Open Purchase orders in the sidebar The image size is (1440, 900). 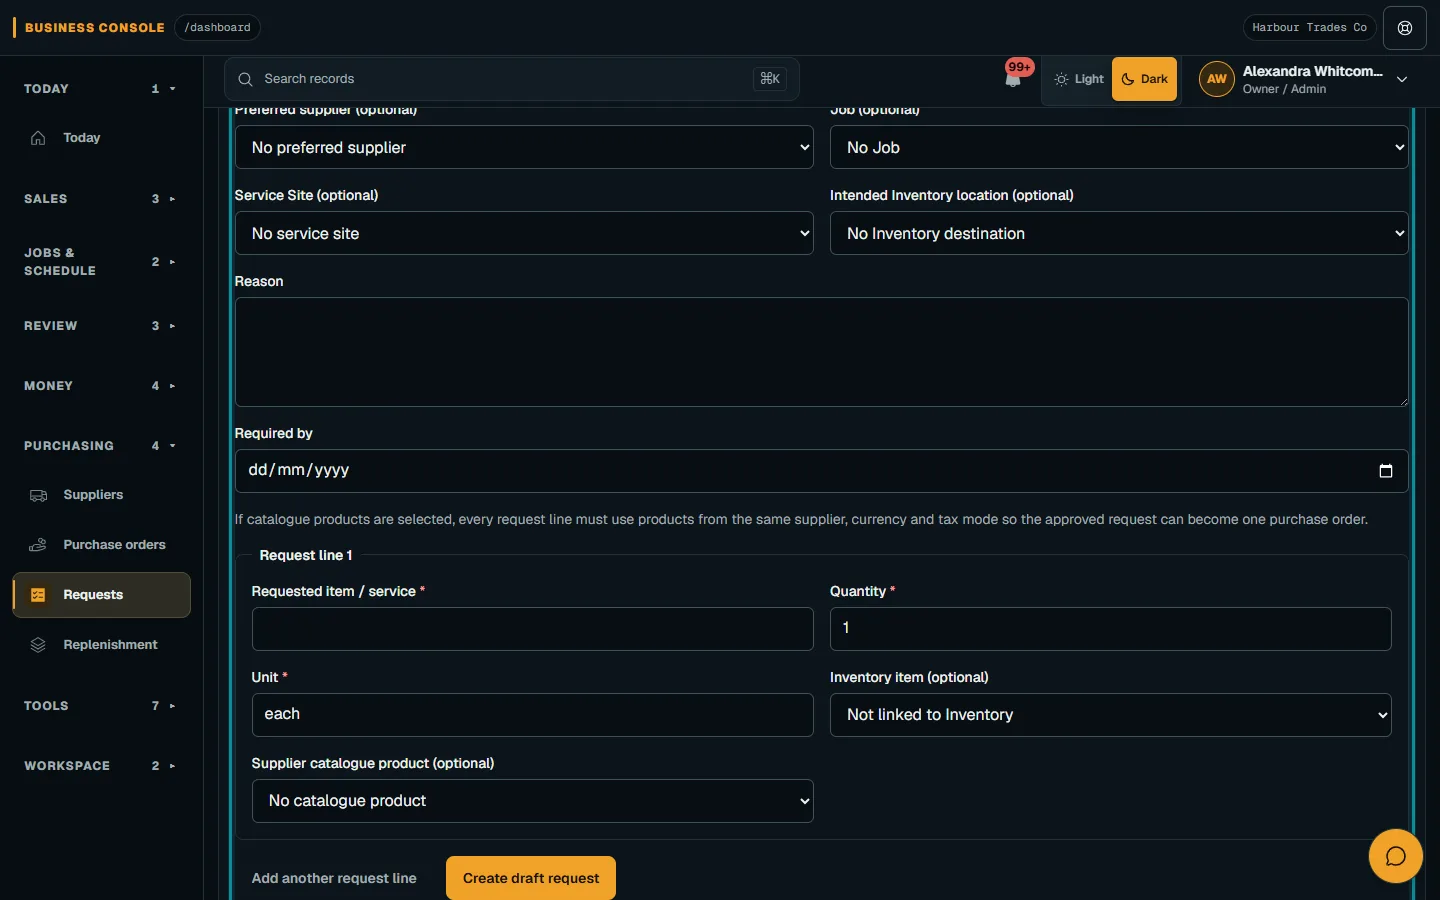pos(101,545)
